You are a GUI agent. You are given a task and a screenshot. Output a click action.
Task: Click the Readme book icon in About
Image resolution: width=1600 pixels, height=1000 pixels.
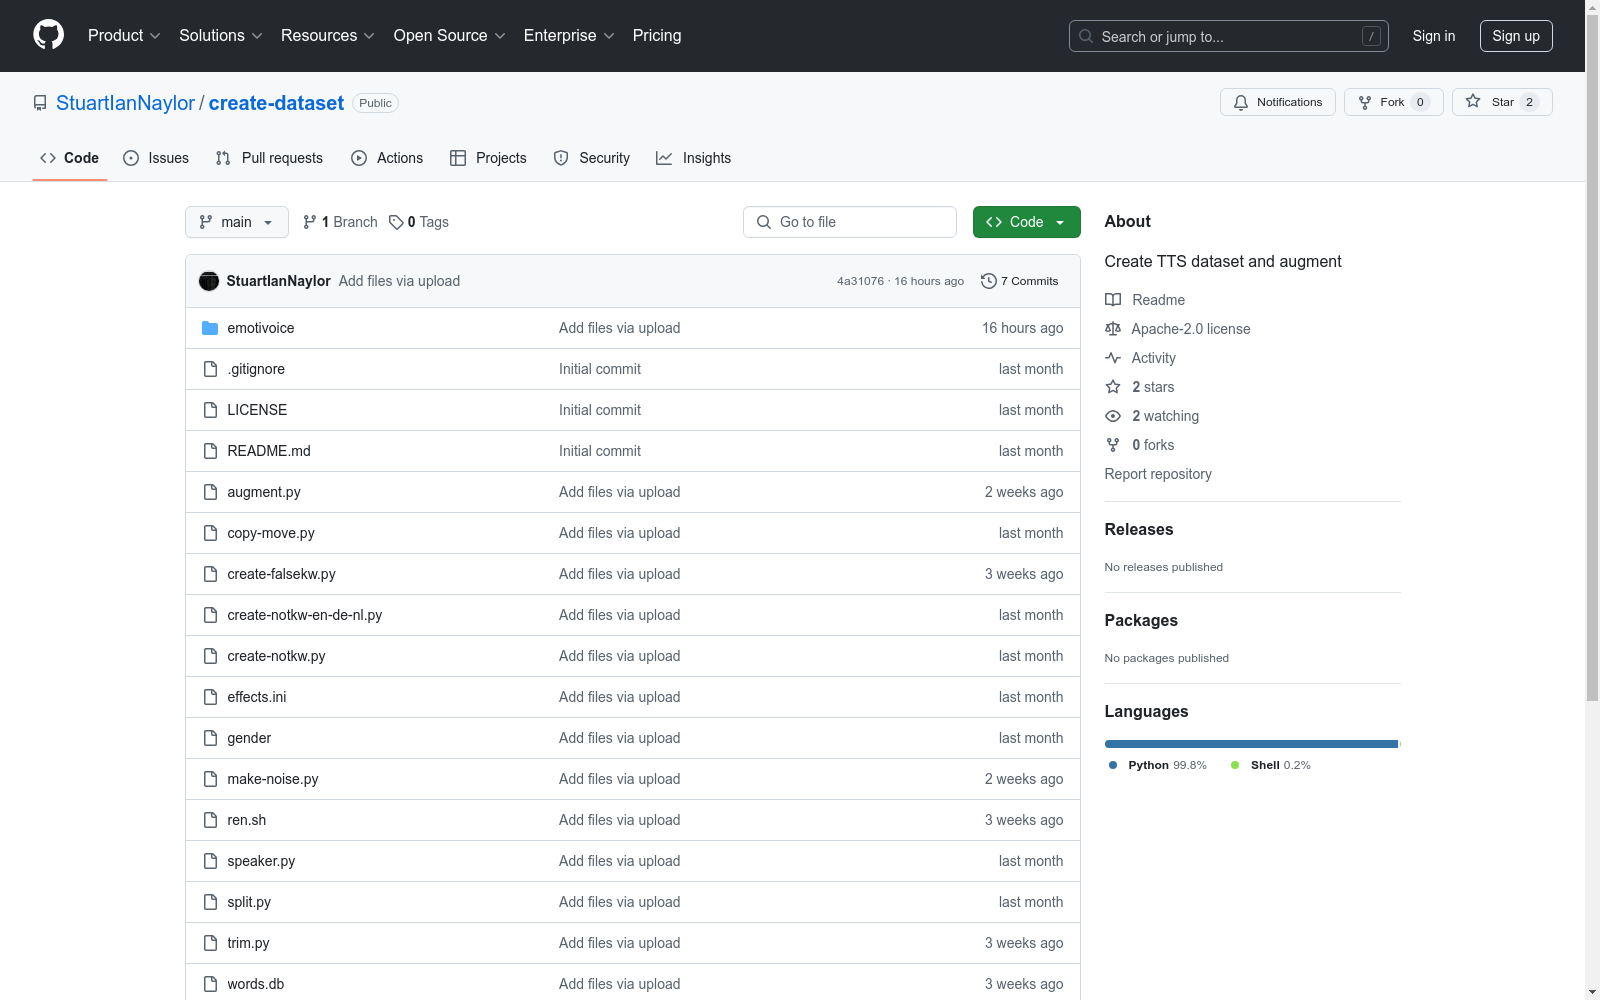click(x=1113, y=300)
